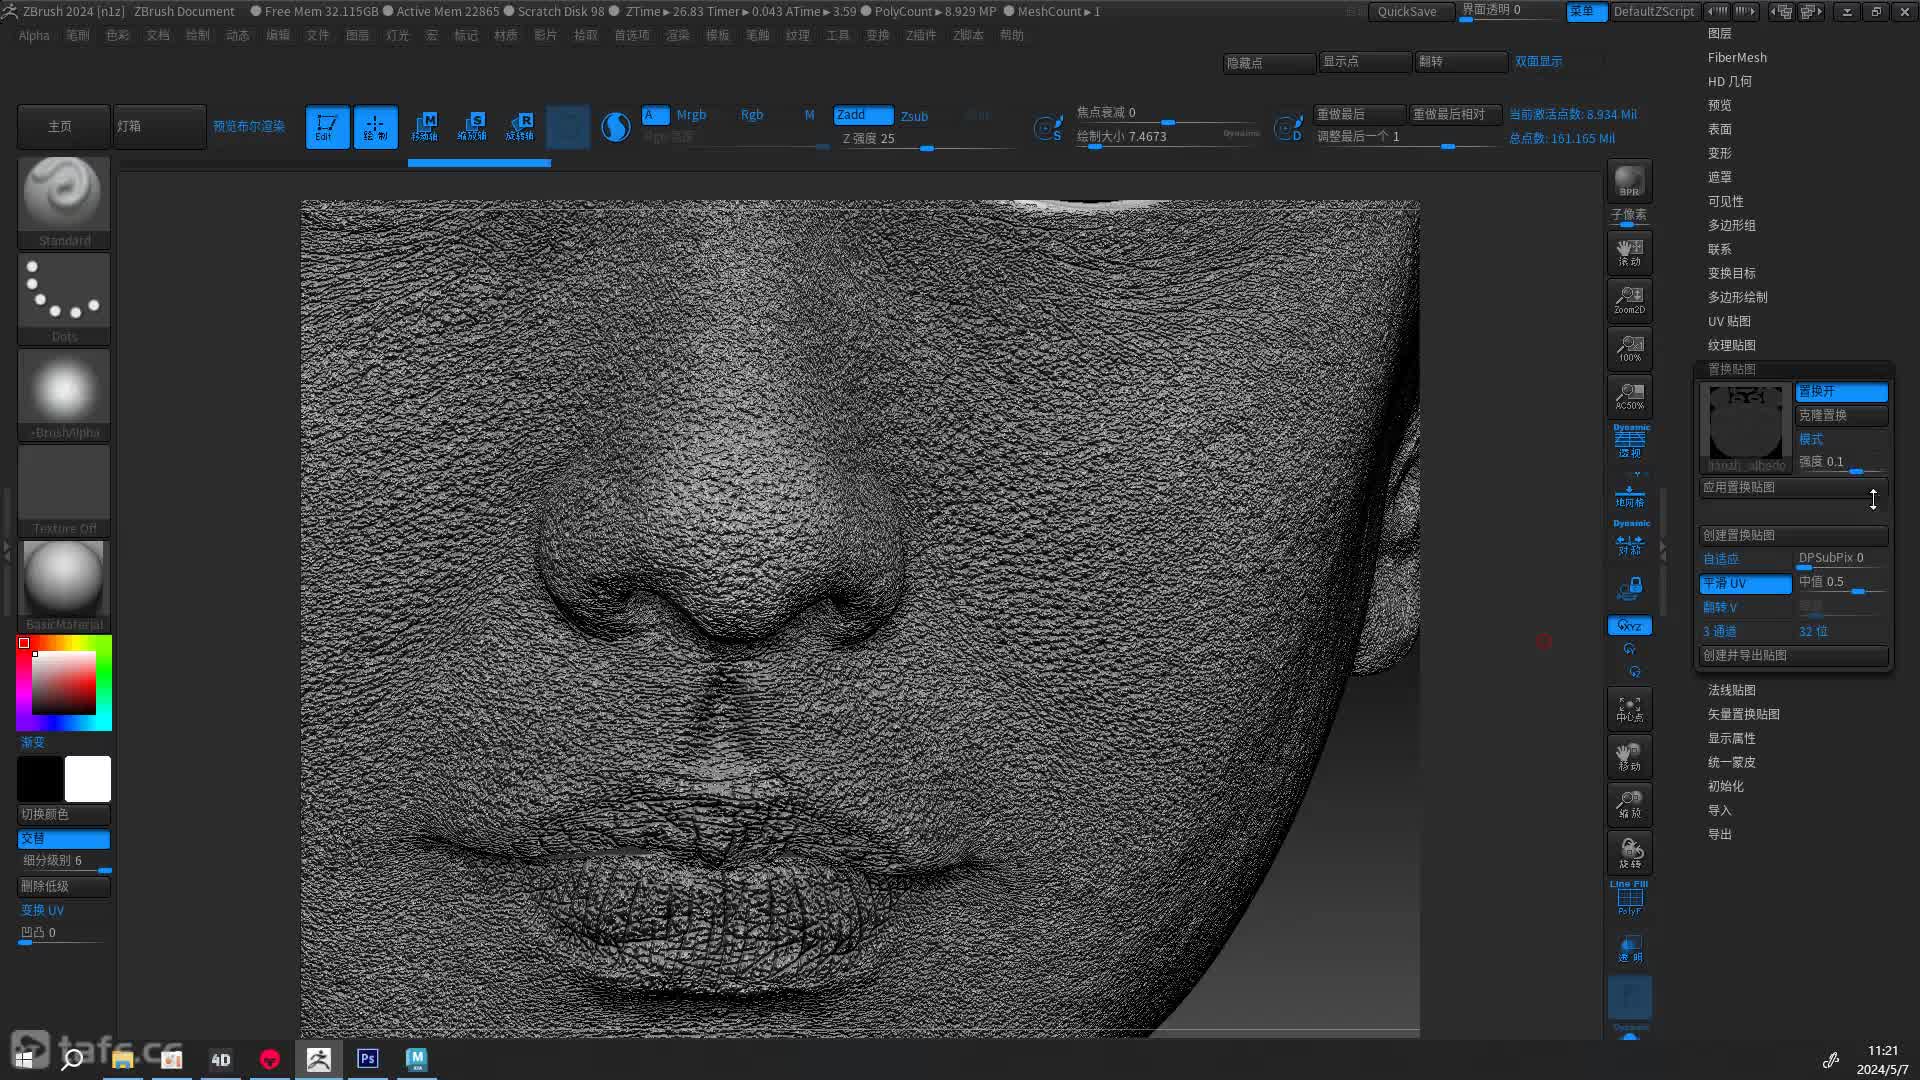The height and width of the screenshot is (1080, 1920).
Task: Open Photoshop from the taskbar
Action: [368, 1058]
